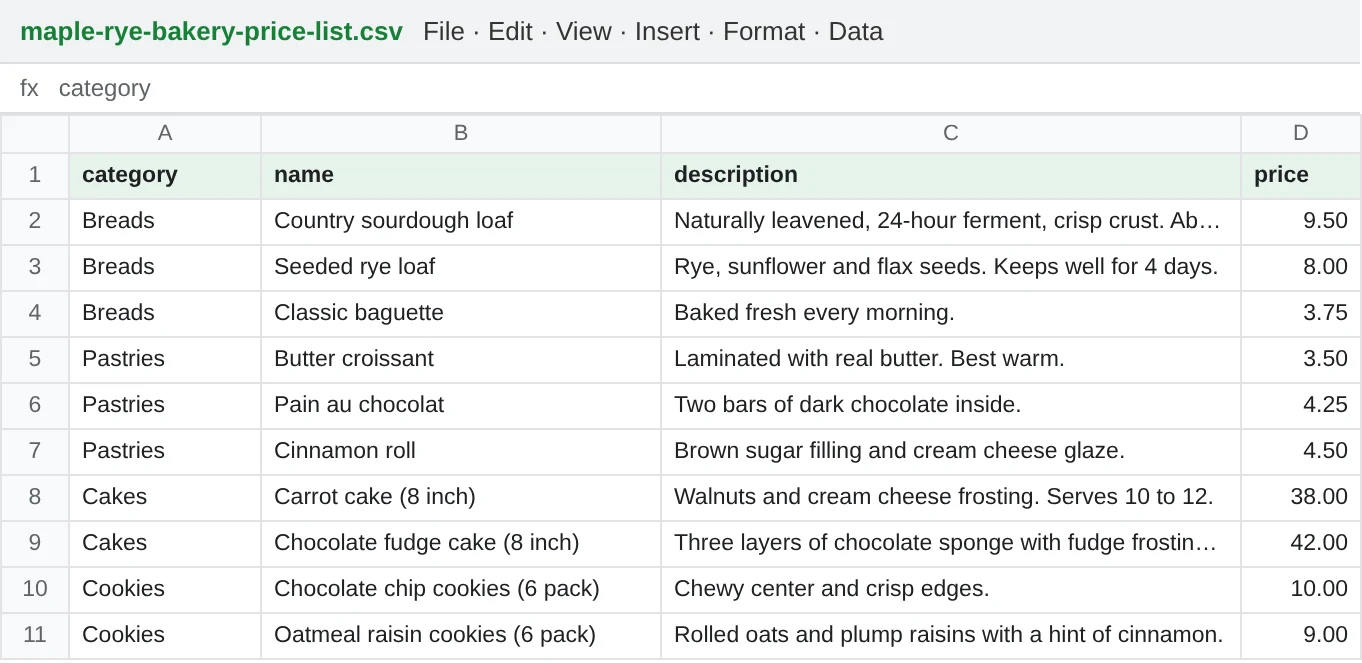The width and height of the screenshot is (1362, 663).
Task: Select description 'Two bars of dark chocolate inside.'
Action: pyautogui.click(x=951, y=405)
